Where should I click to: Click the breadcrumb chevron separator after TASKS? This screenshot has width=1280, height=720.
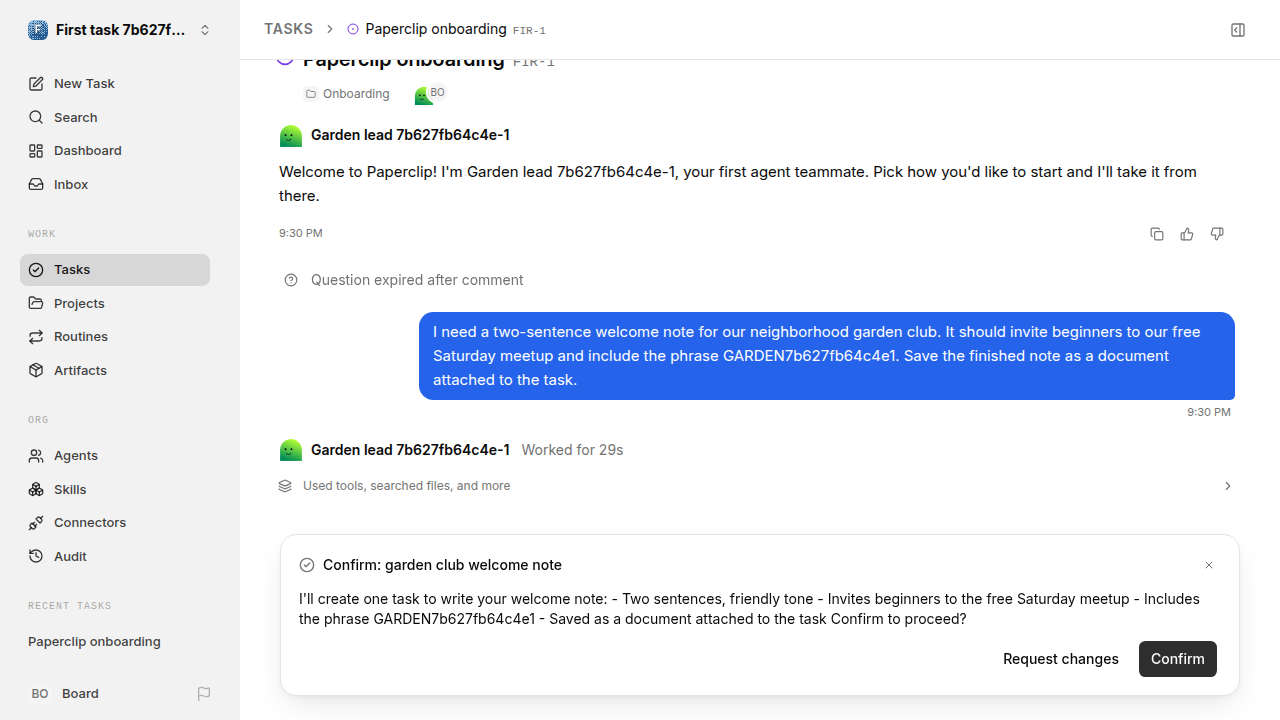330,30
